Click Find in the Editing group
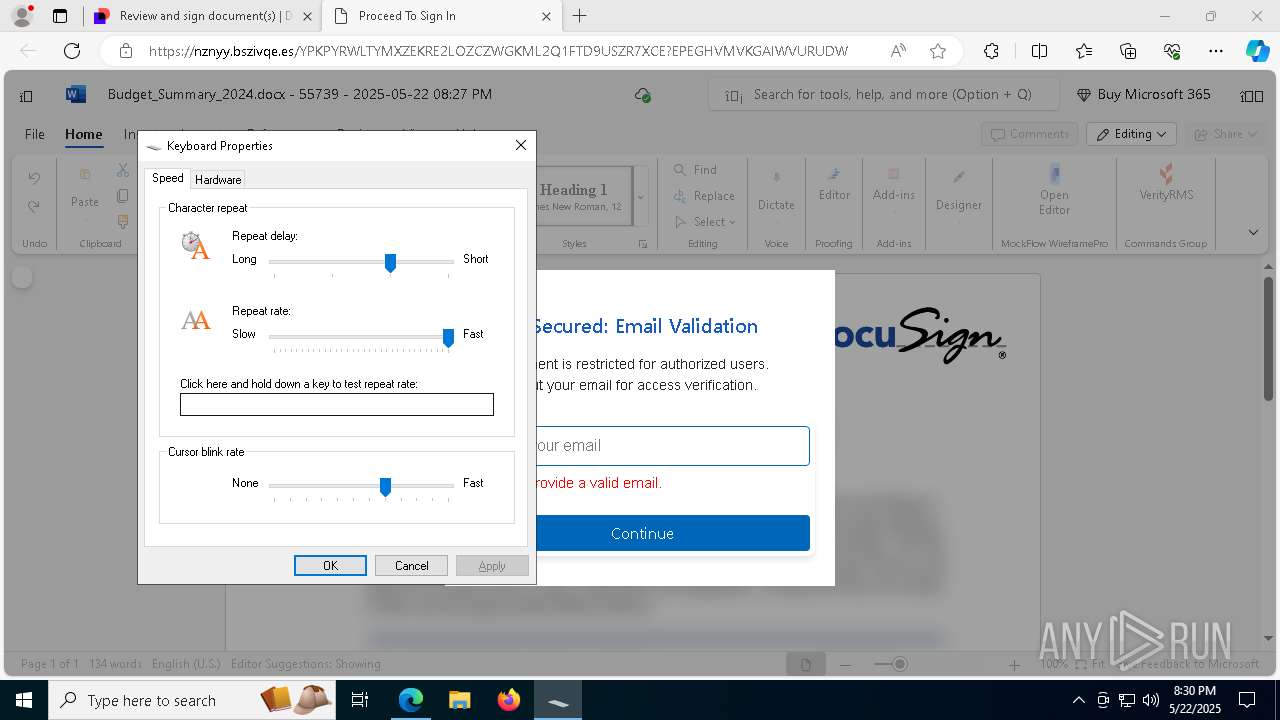 [x=696, y=170]
